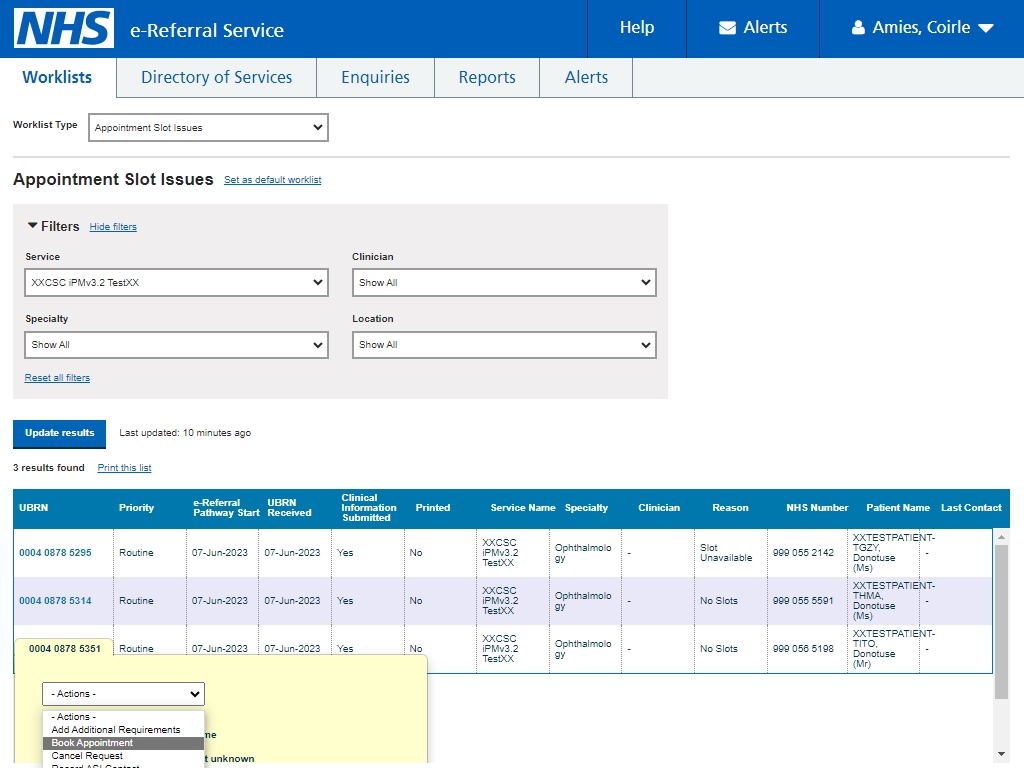1024x768 pixels.
Task: Sort by Reason column header
Action: tap(730, 507)
